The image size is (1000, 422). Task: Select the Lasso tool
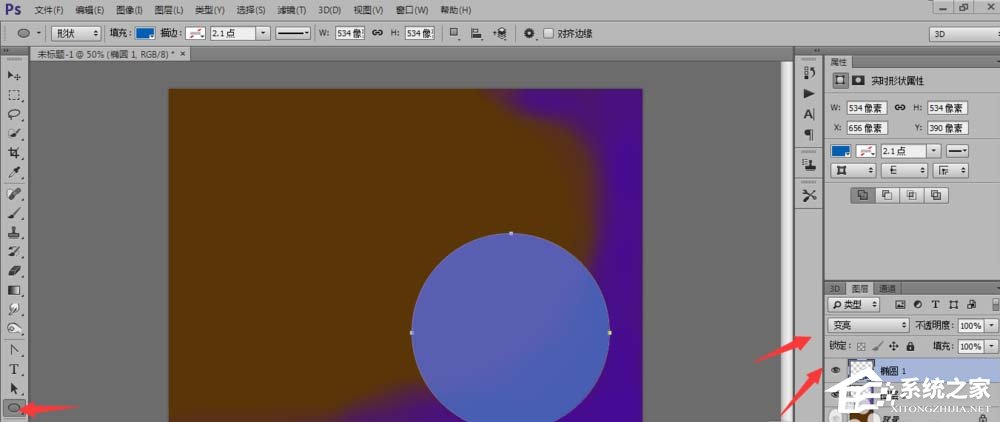pyautogui.click(x=14, y=114)
